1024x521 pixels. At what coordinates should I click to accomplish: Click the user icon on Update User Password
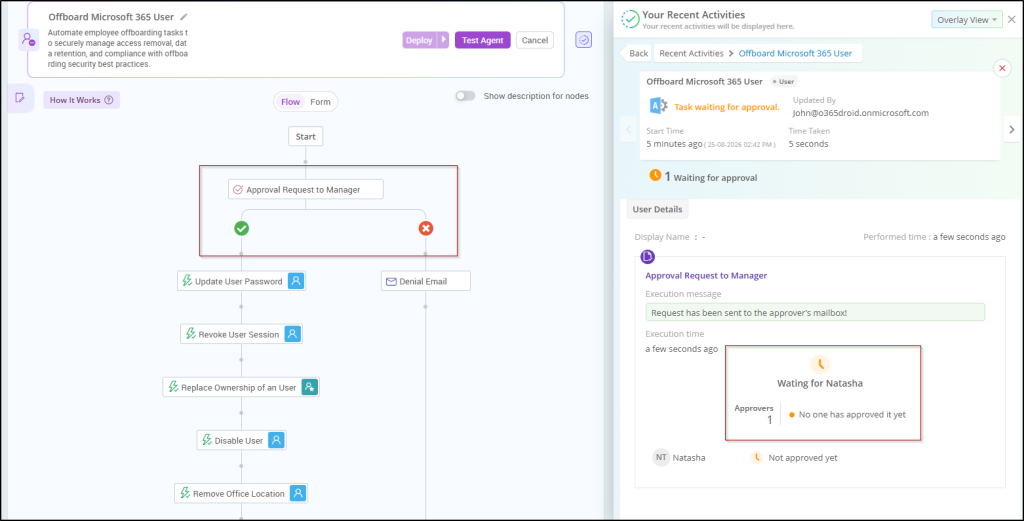pos(296,281)
